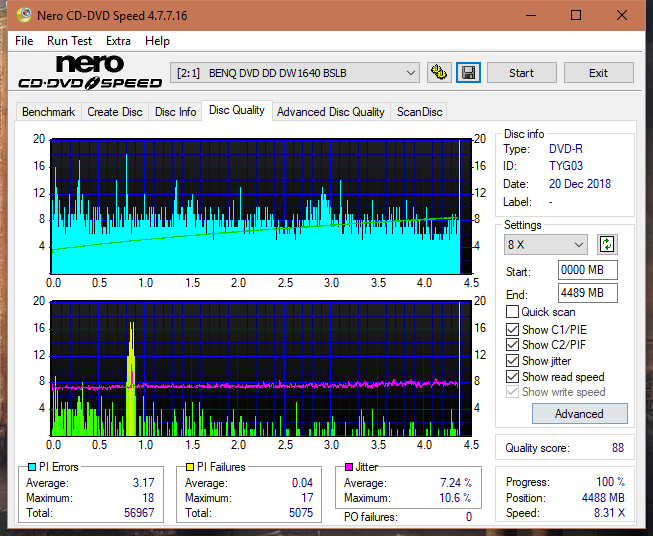
Task: Enable the Quick scan checkbox
Action: tap(512, 312)
